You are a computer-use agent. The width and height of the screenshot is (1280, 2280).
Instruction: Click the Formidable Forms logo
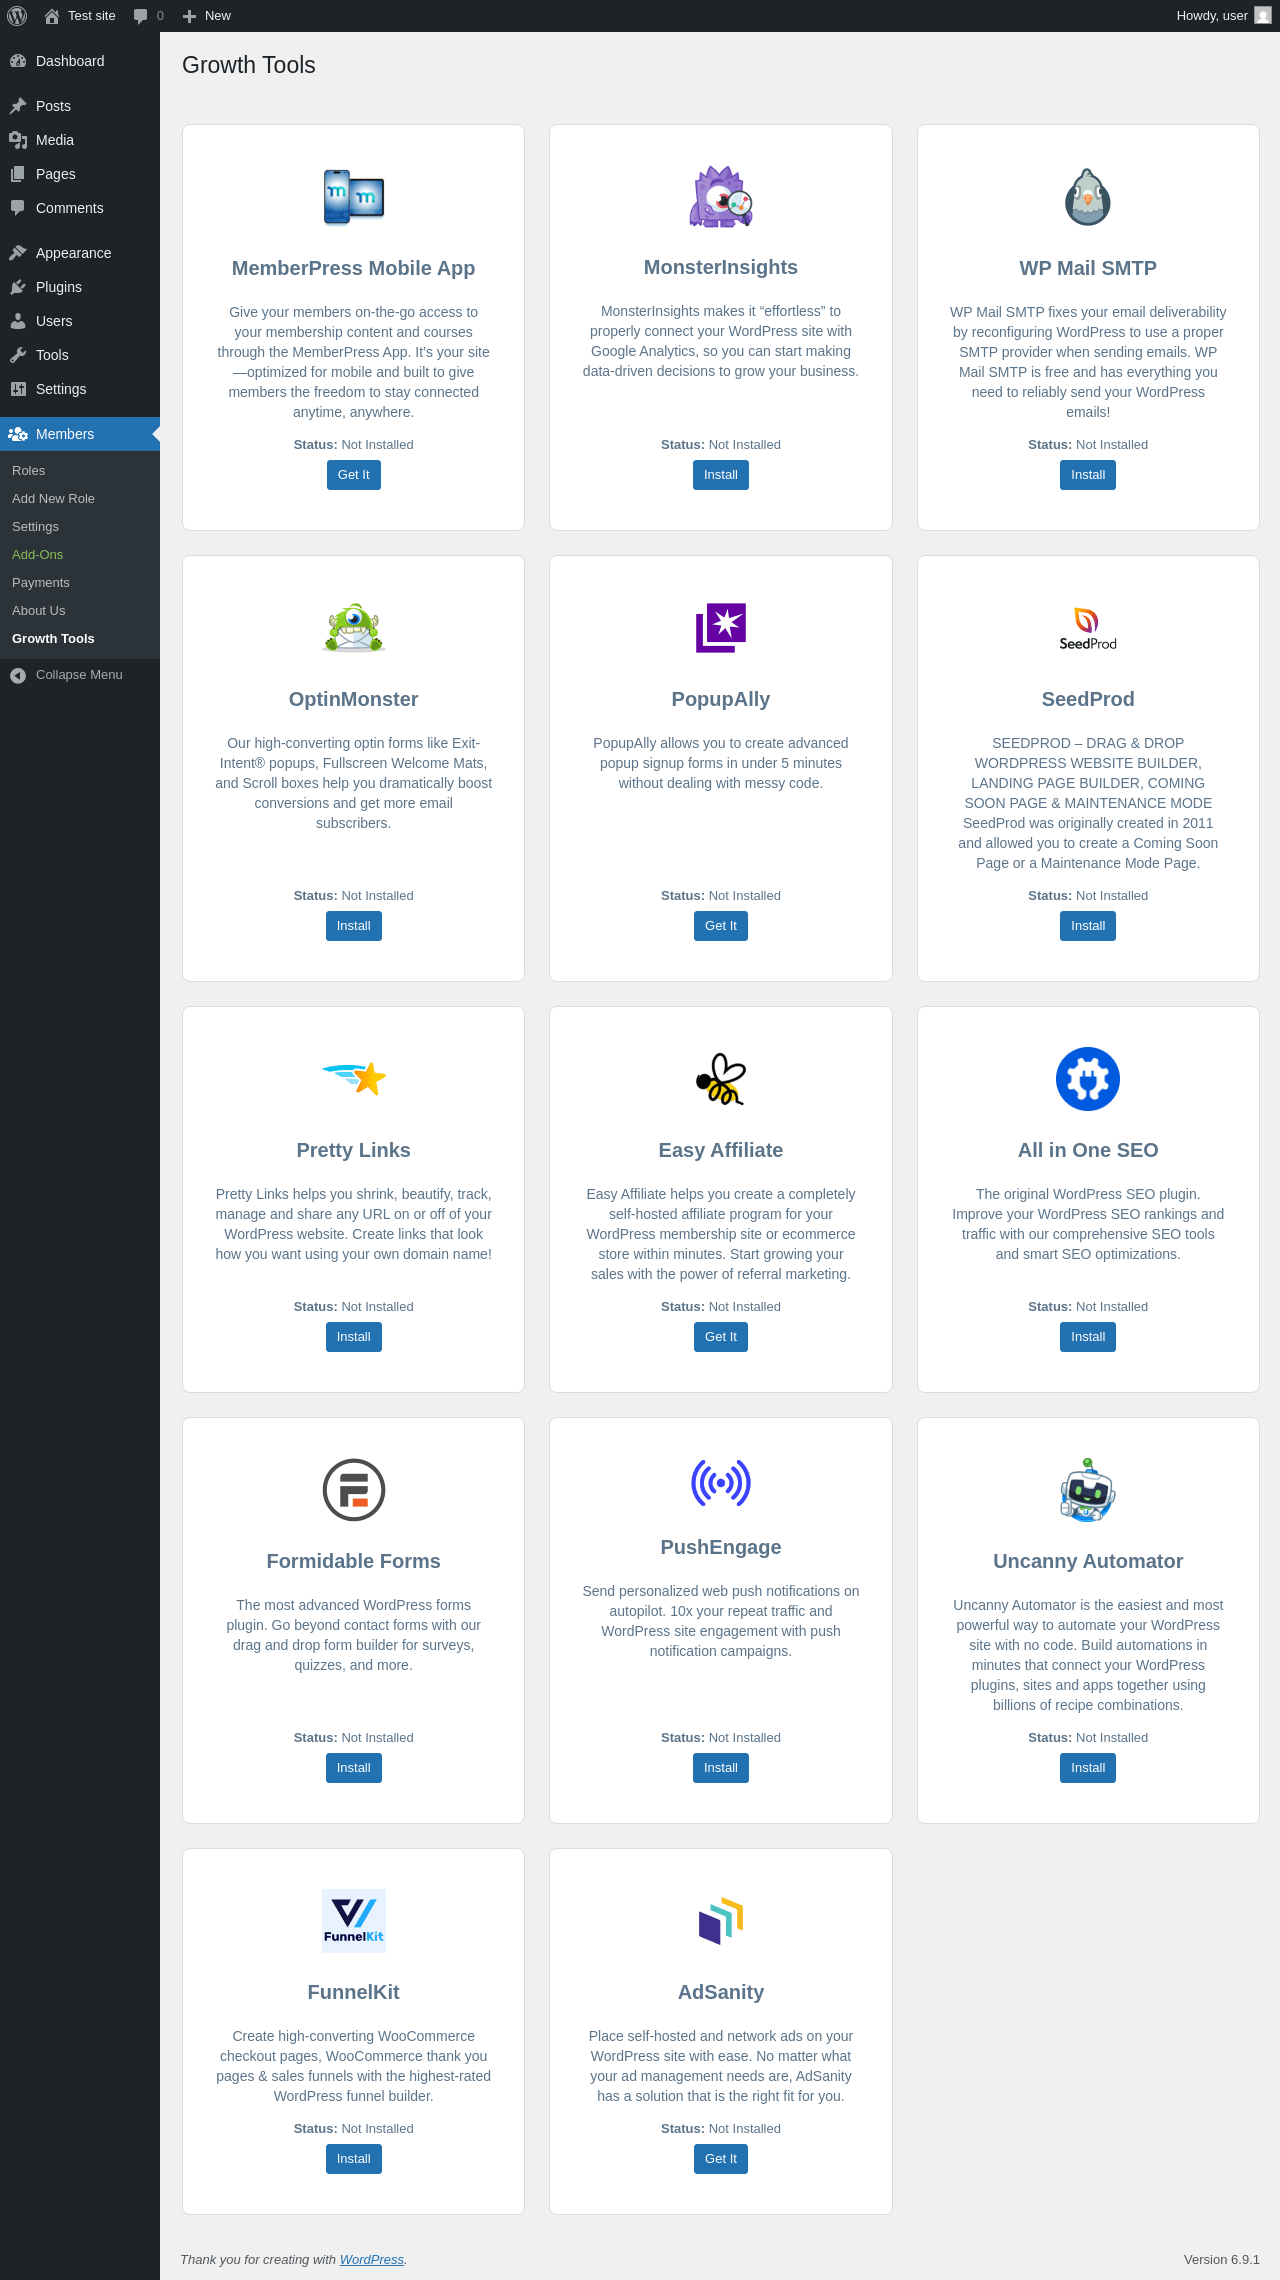click(x=354, y=1490)
